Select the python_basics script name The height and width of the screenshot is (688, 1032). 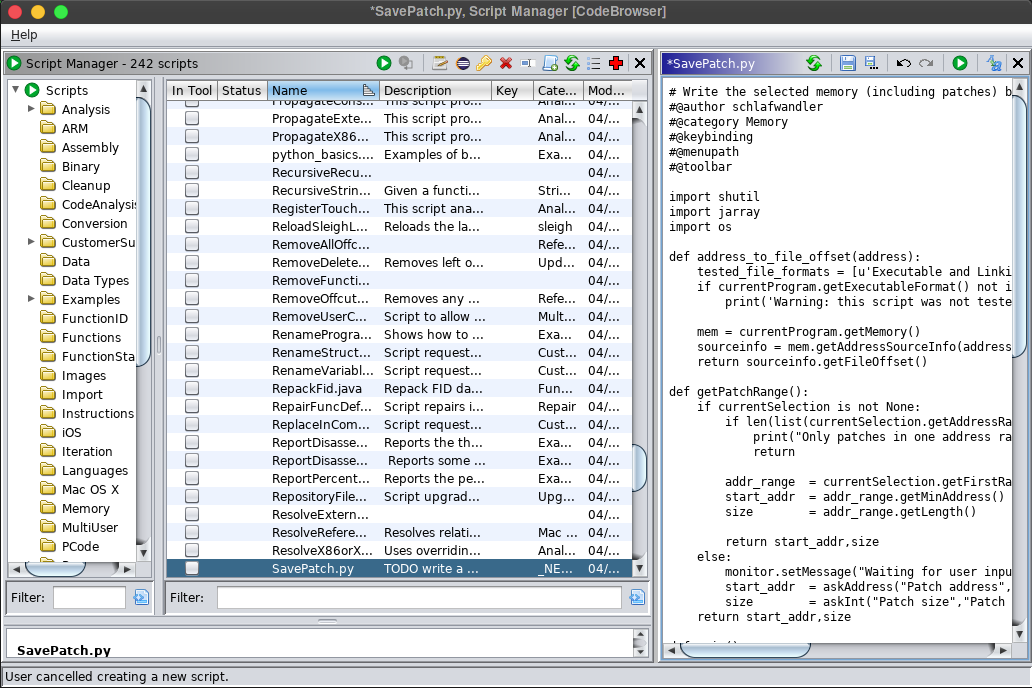[322, 155]
